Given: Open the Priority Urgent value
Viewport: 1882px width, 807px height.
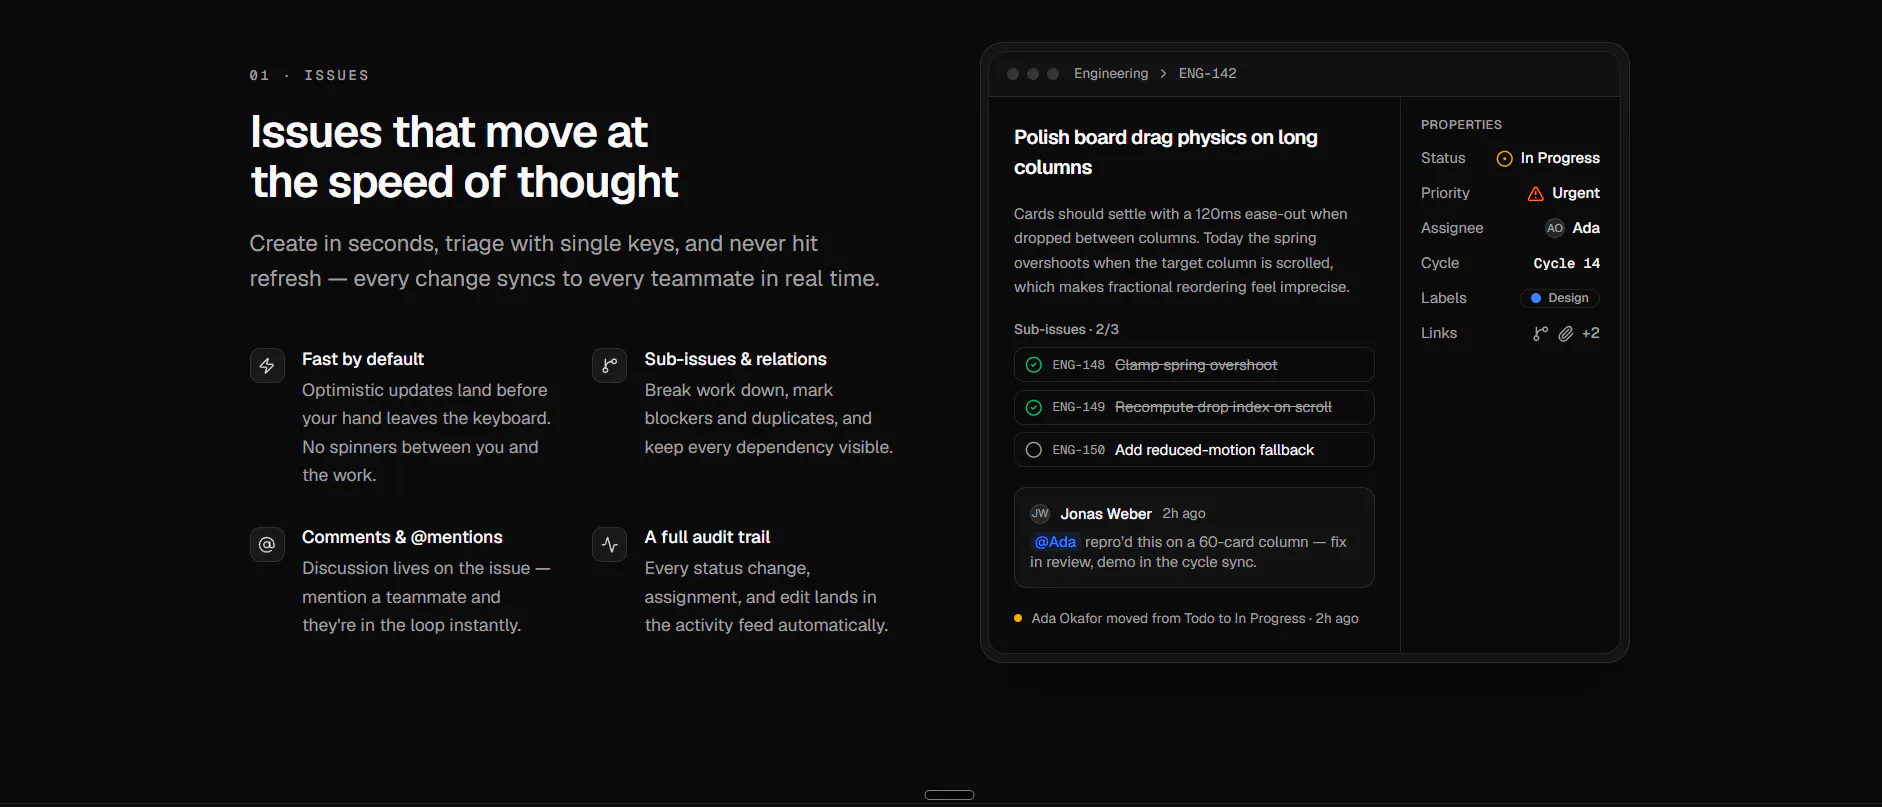Looking at the screenshot, I should point(1564,193).
